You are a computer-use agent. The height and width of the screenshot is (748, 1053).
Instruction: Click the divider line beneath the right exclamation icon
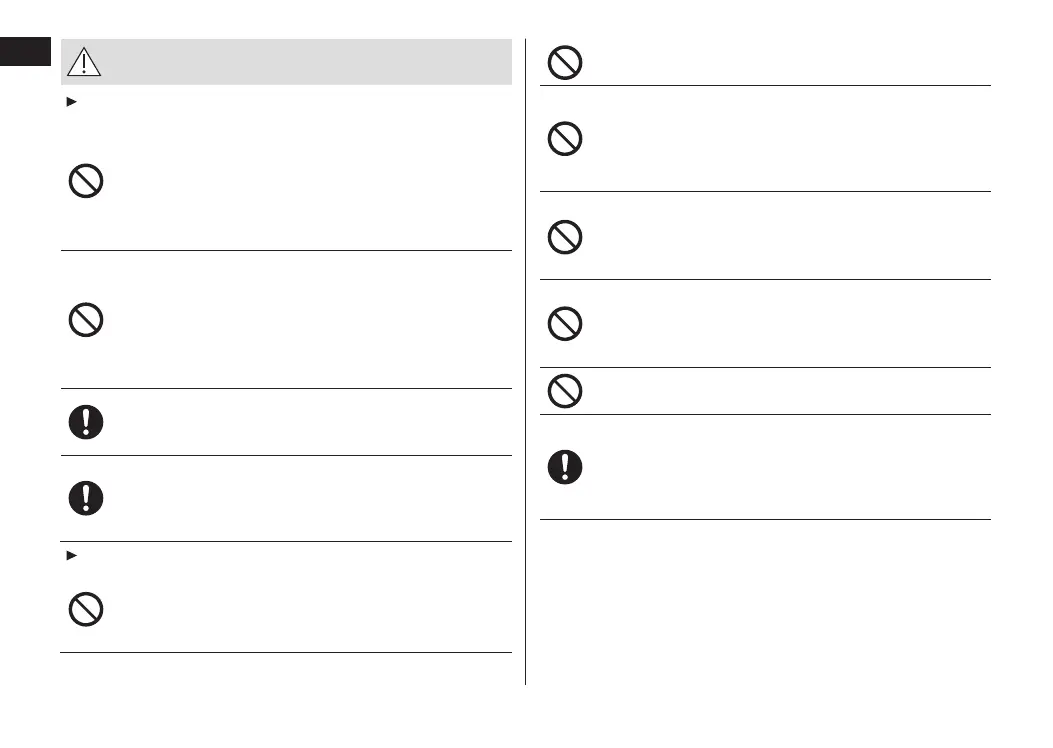pos(765,519)
